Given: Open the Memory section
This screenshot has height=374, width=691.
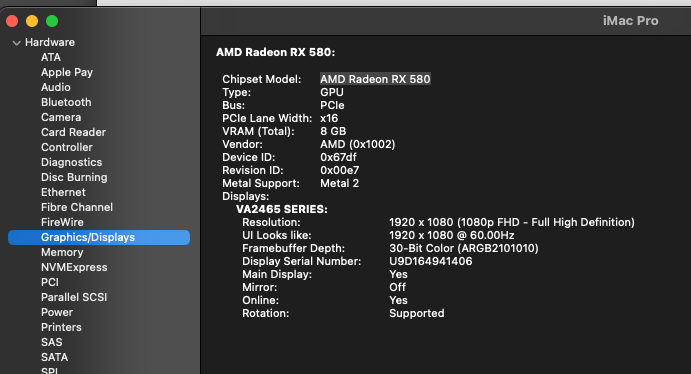Looking at the screenshot, I should coord(62,252).
